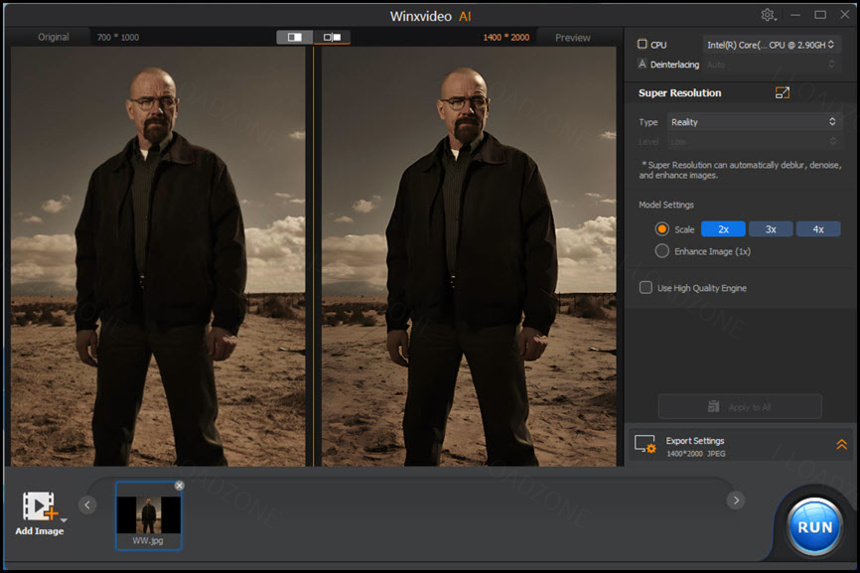The width and height of the screenshot is (860, 573).
Task: Click the upscaled preview image pane
Action: 469,256
